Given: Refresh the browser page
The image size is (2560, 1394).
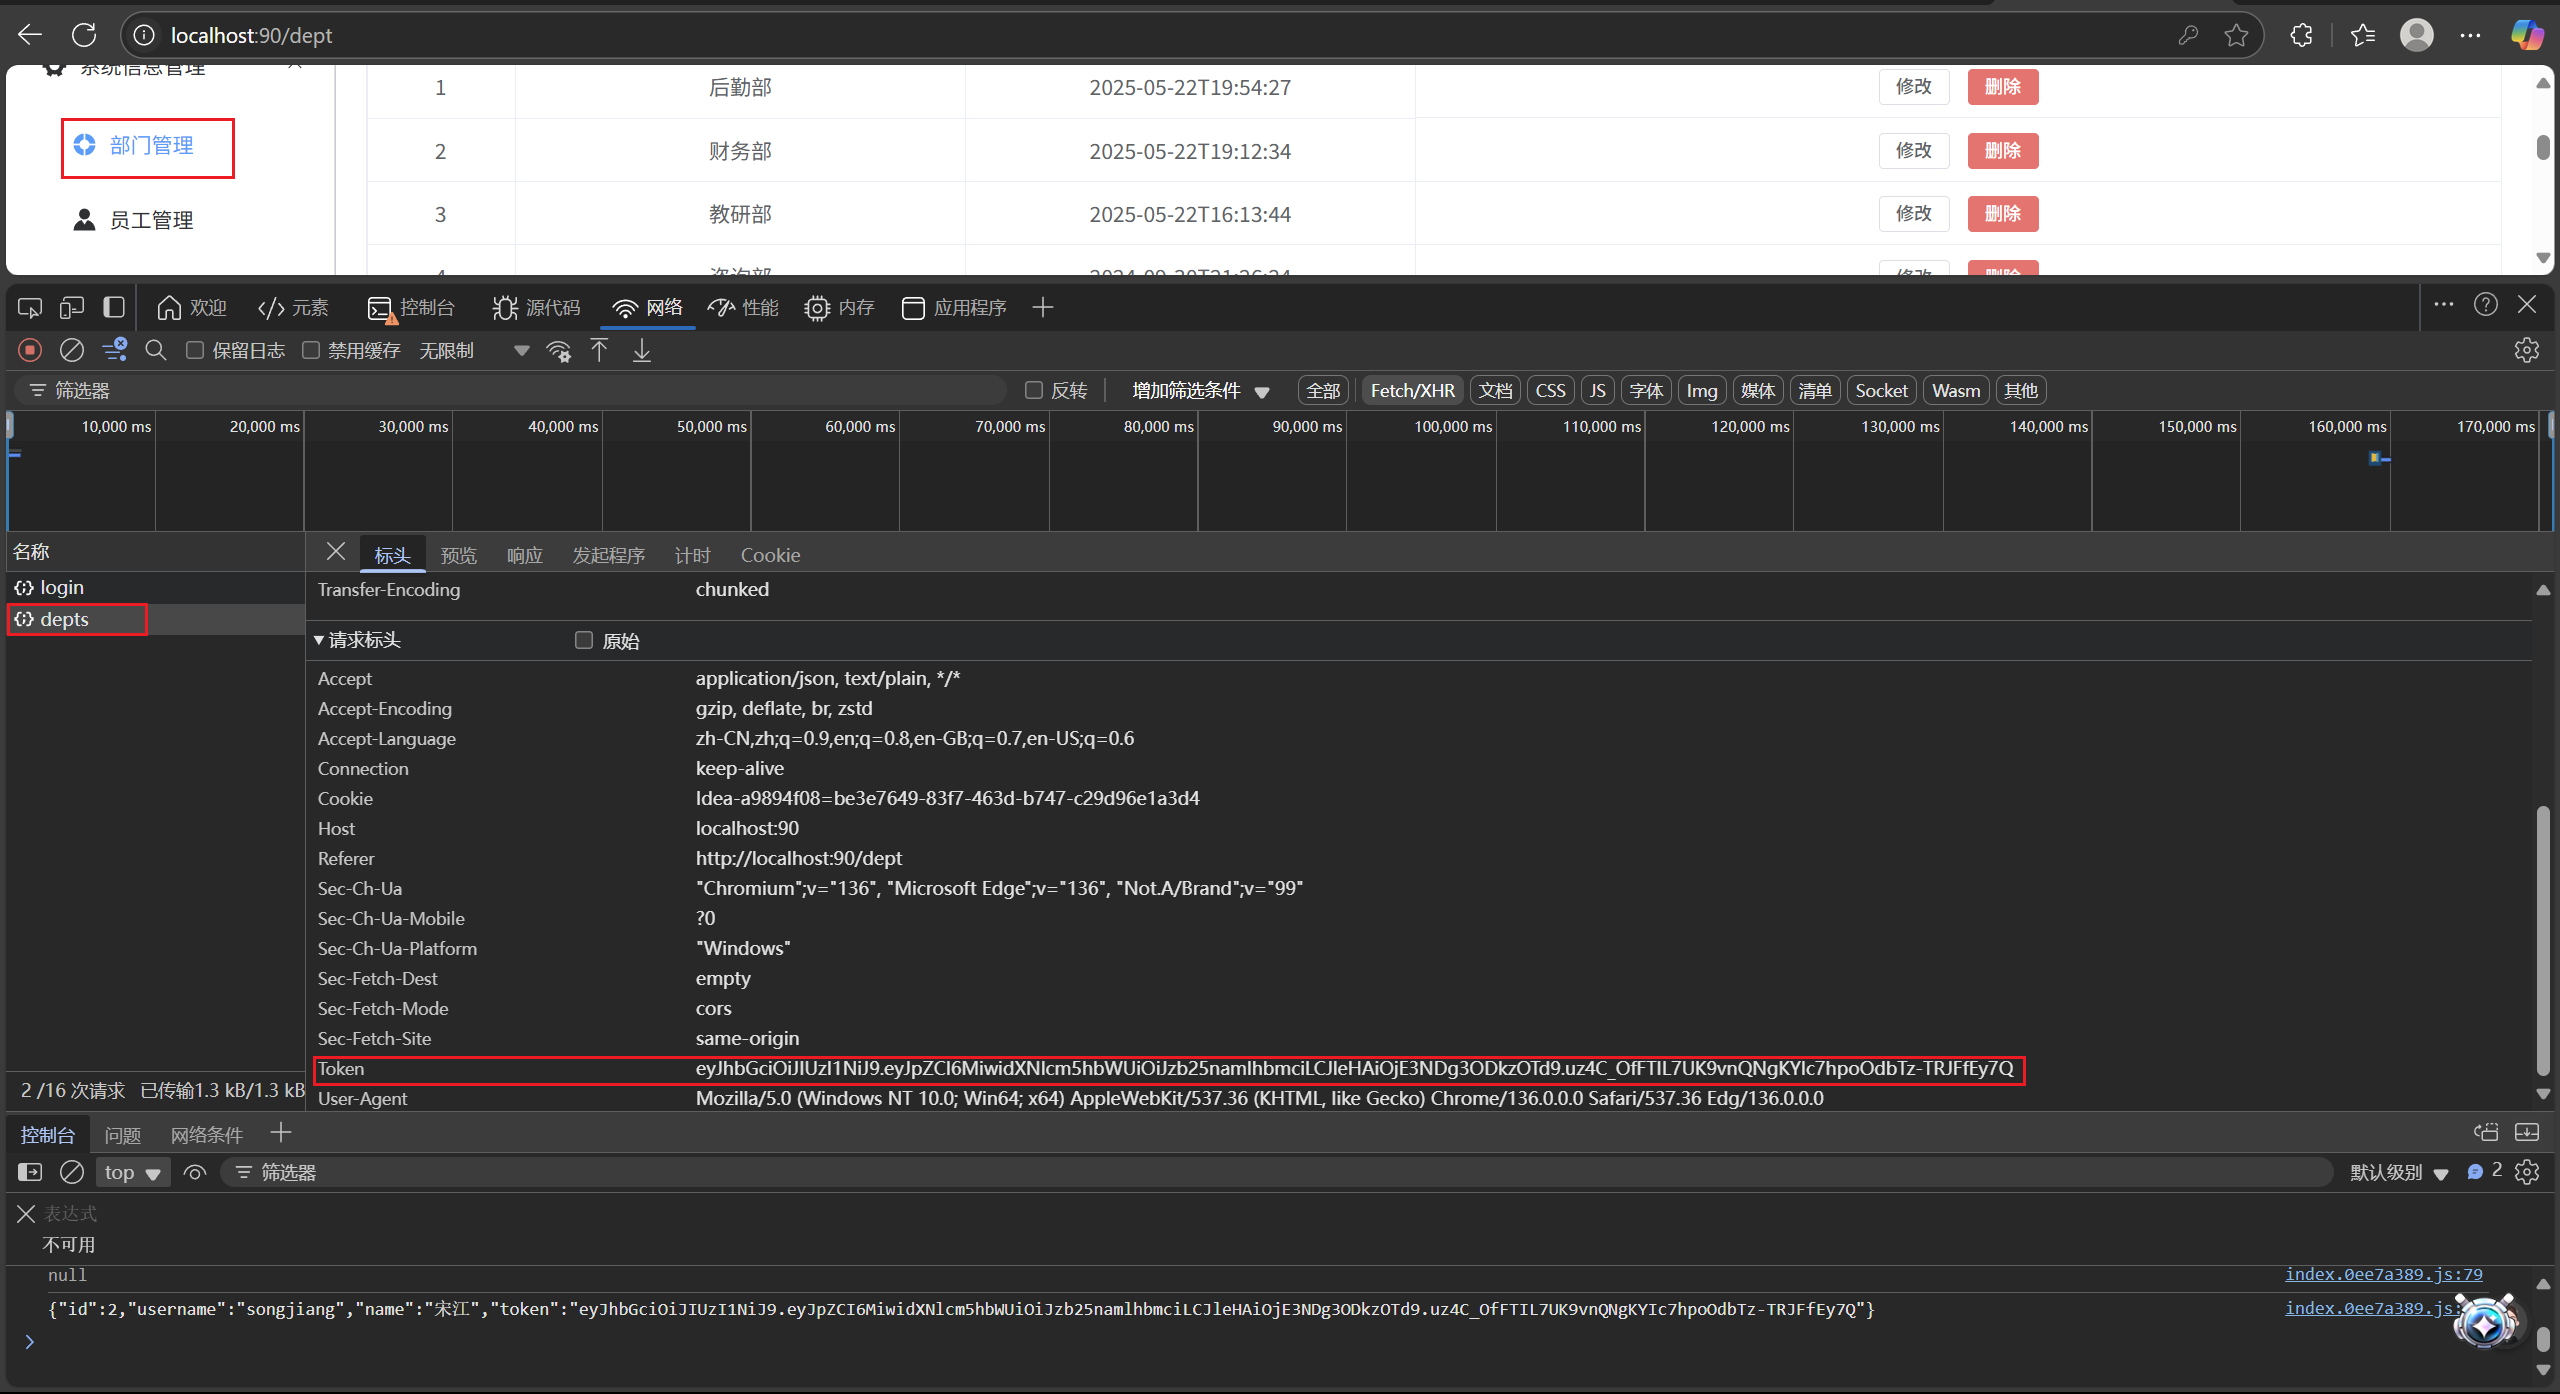Looking at the screenshot, I should point(84,35).
